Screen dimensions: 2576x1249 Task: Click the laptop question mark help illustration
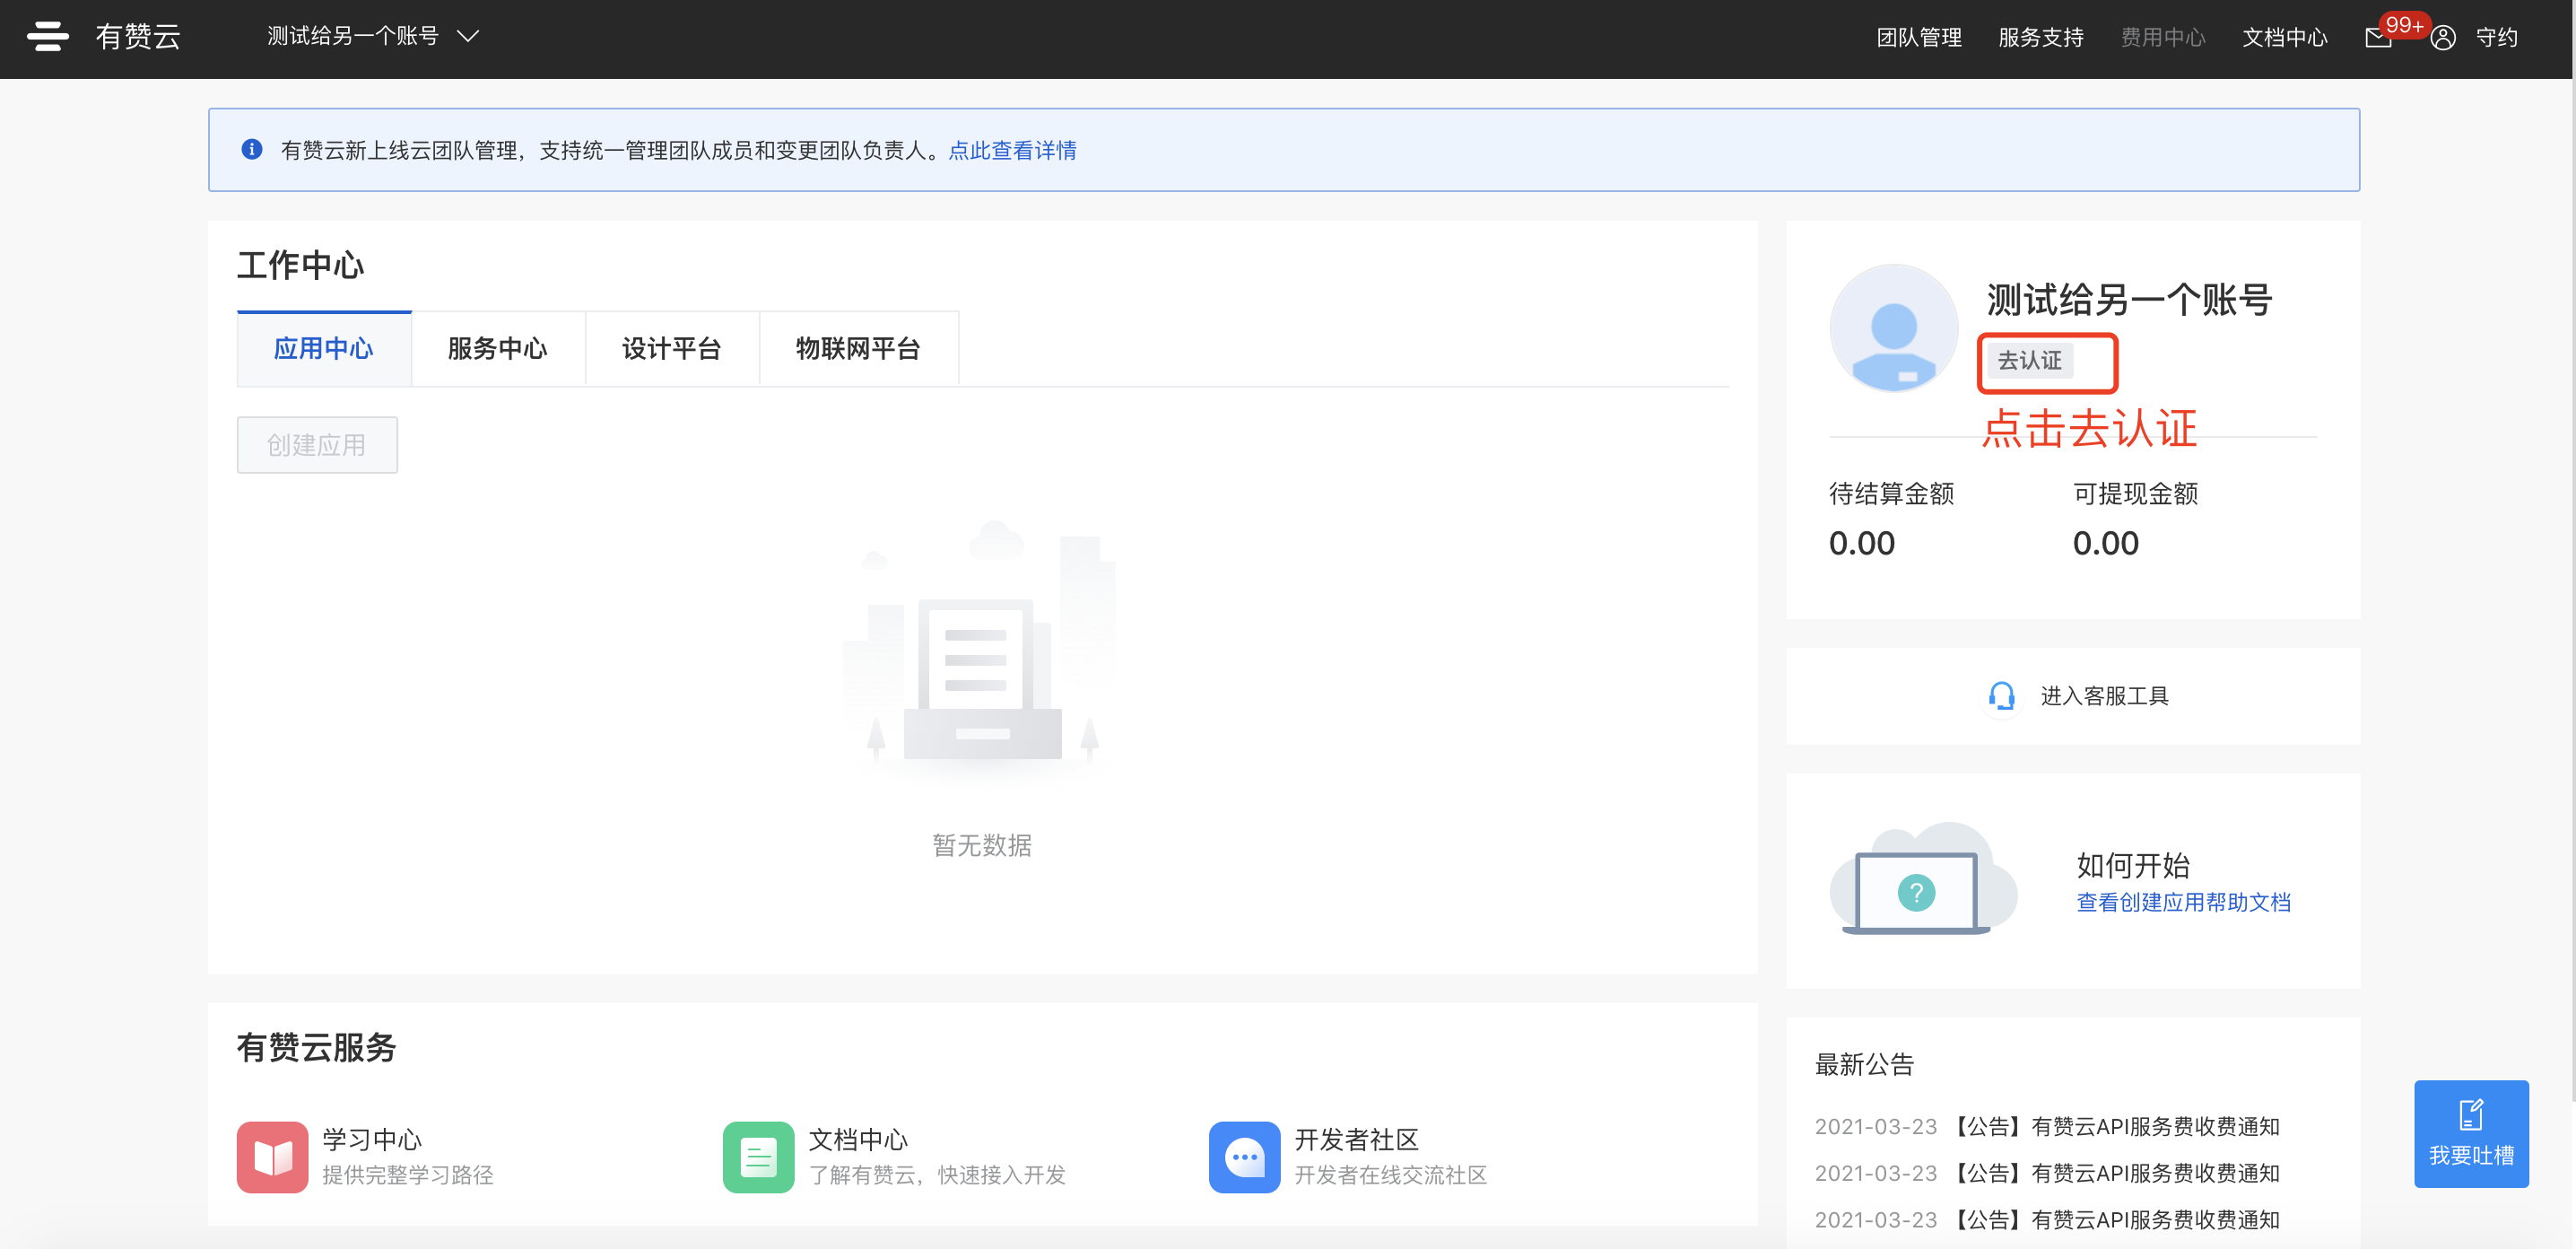pyautogui.click(x=1923, y=879)
